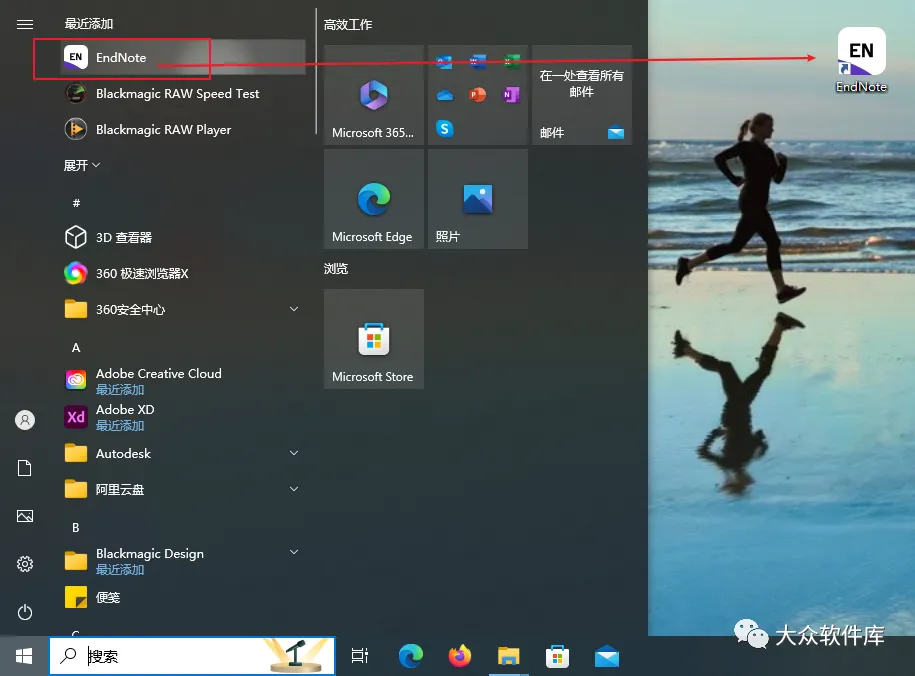The width and height of the screenshot is (915, 676).
Task: Open the Microsoft Edge tile
Action: [373, 199]
